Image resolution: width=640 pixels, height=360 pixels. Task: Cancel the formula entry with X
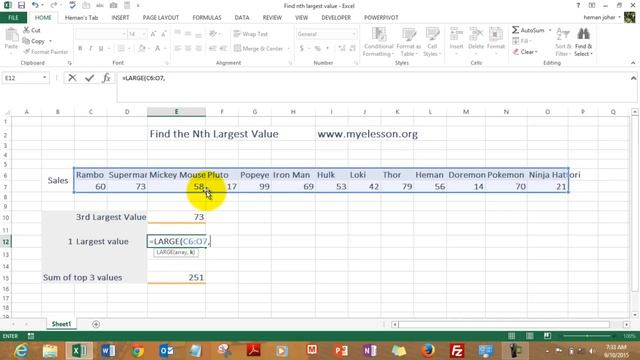[x=72, y=78]
